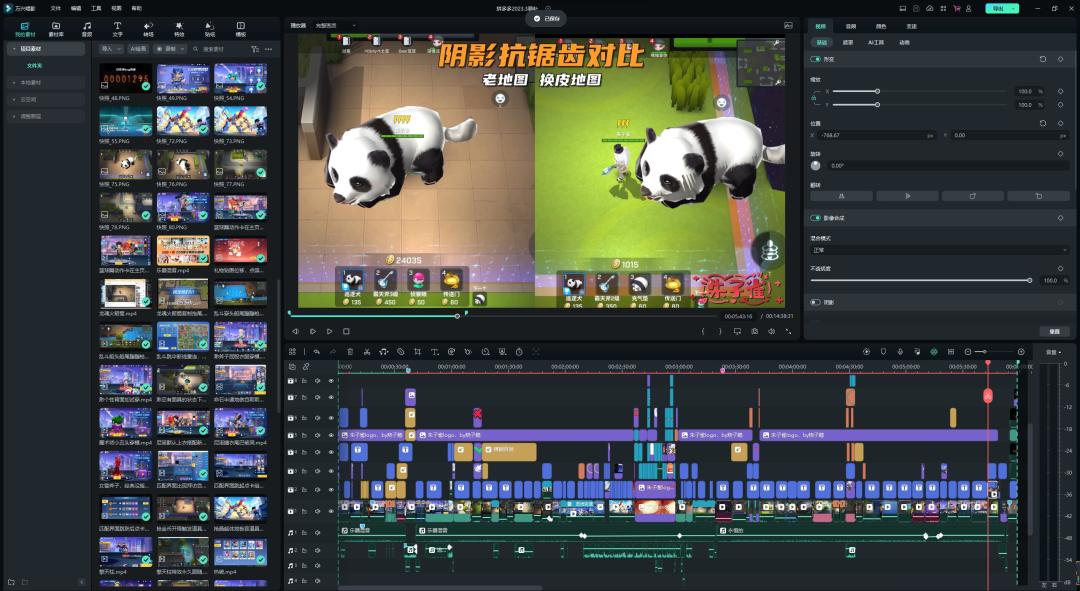
Task: Undo the last timeline edit
Action: 316,352
